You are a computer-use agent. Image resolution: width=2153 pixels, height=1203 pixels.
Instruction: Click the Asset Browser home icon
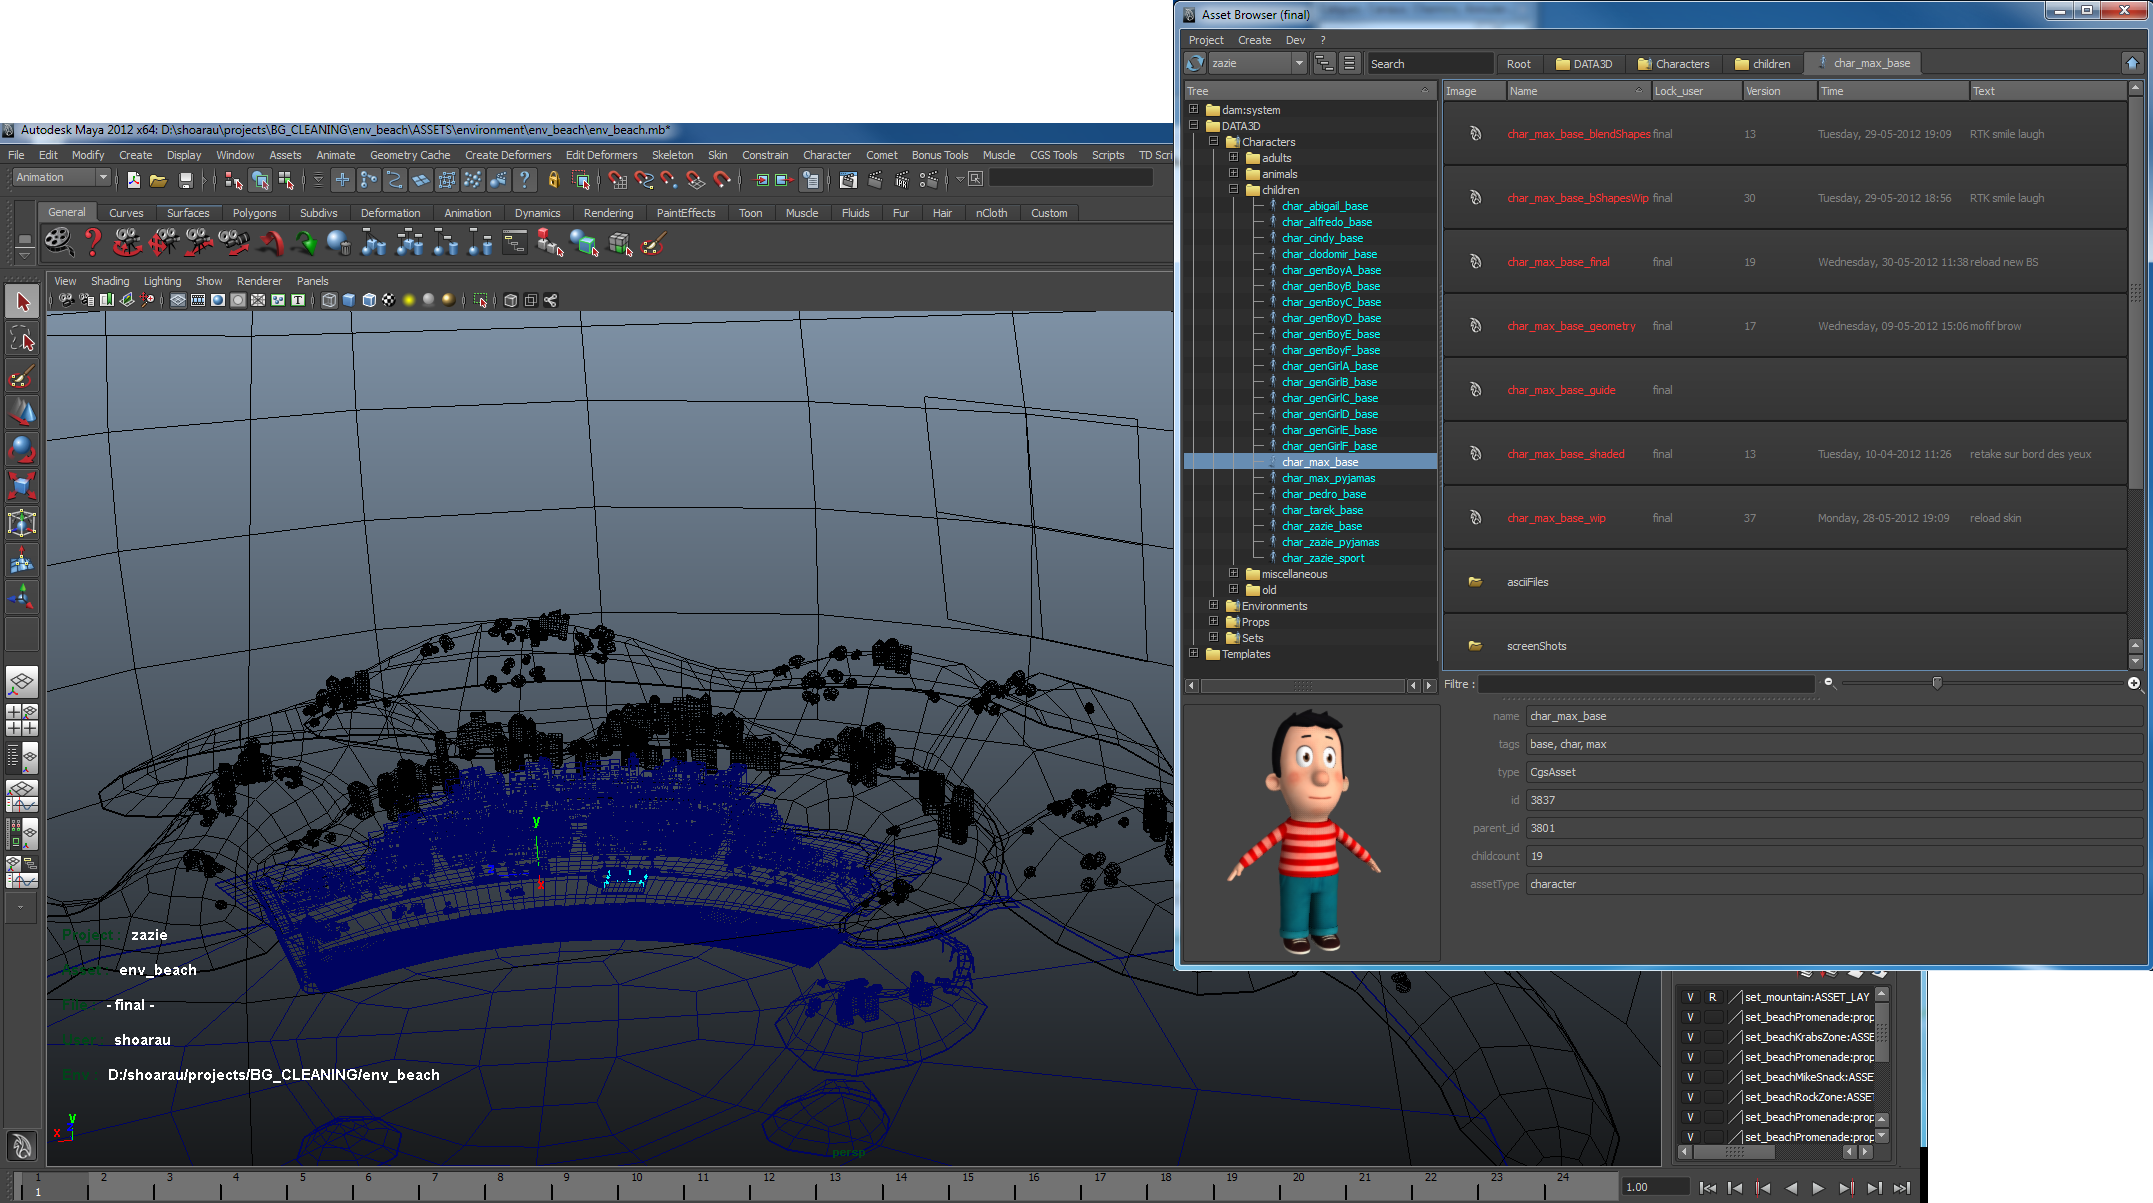pos(2132,63)
